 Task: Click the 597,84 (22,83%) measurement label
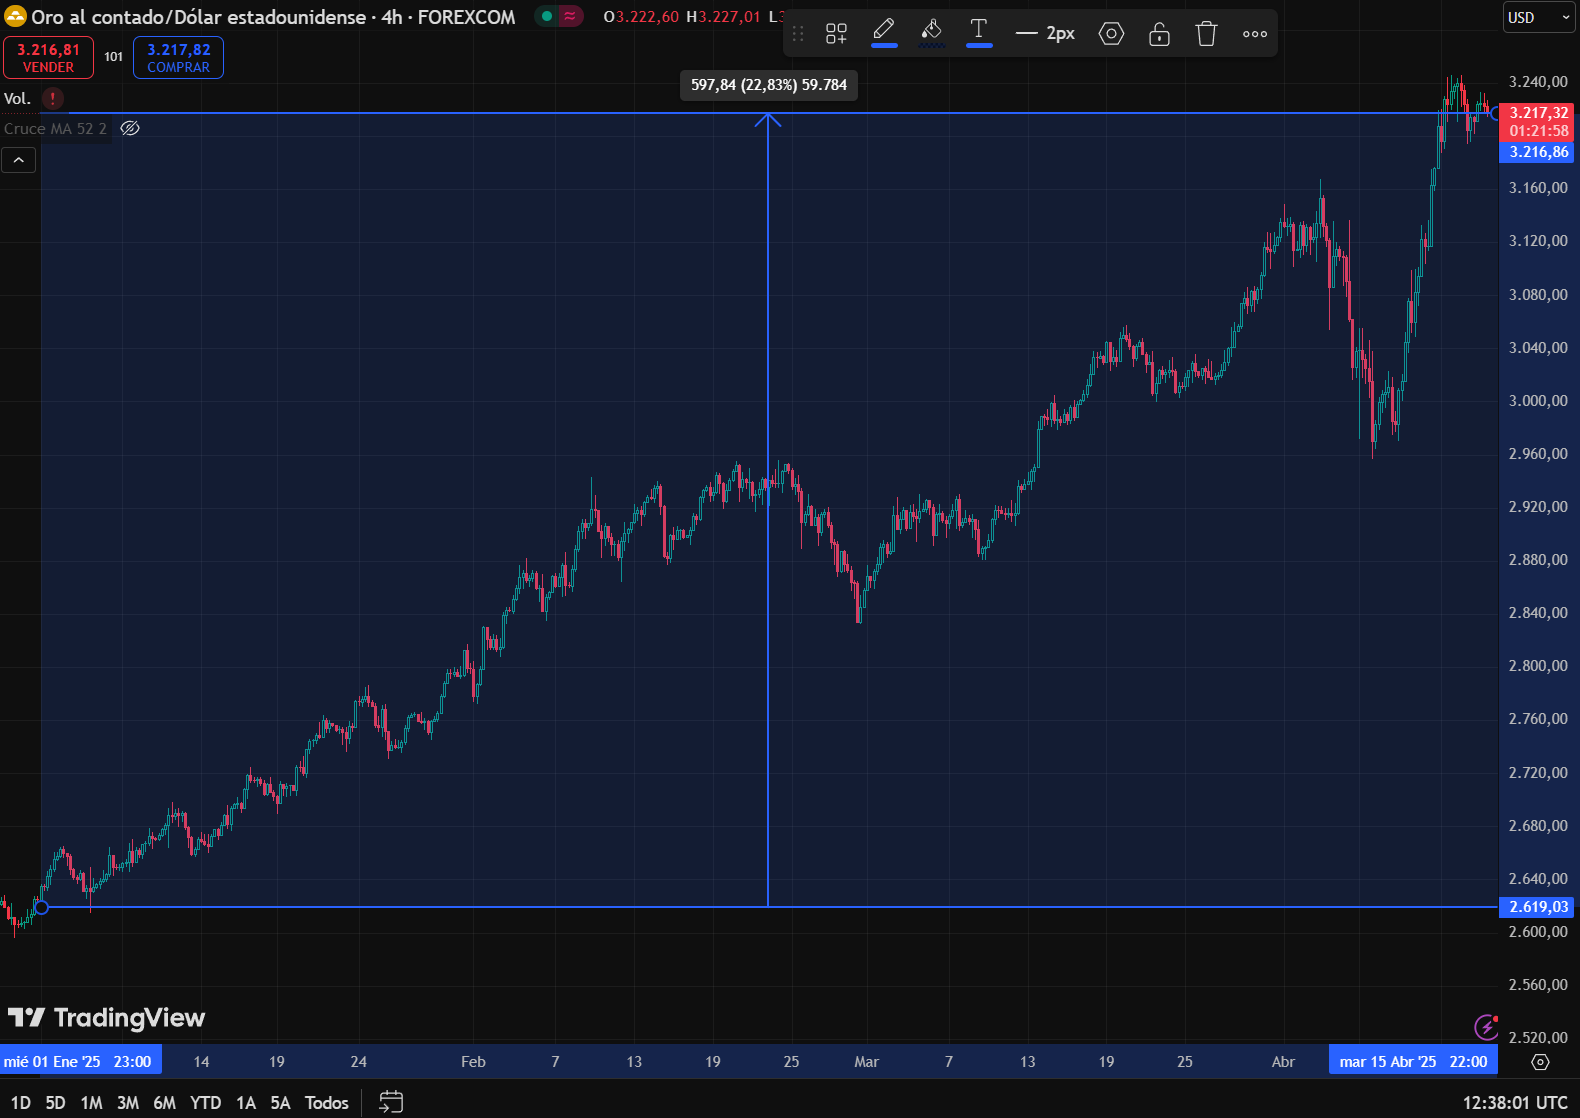769,85
